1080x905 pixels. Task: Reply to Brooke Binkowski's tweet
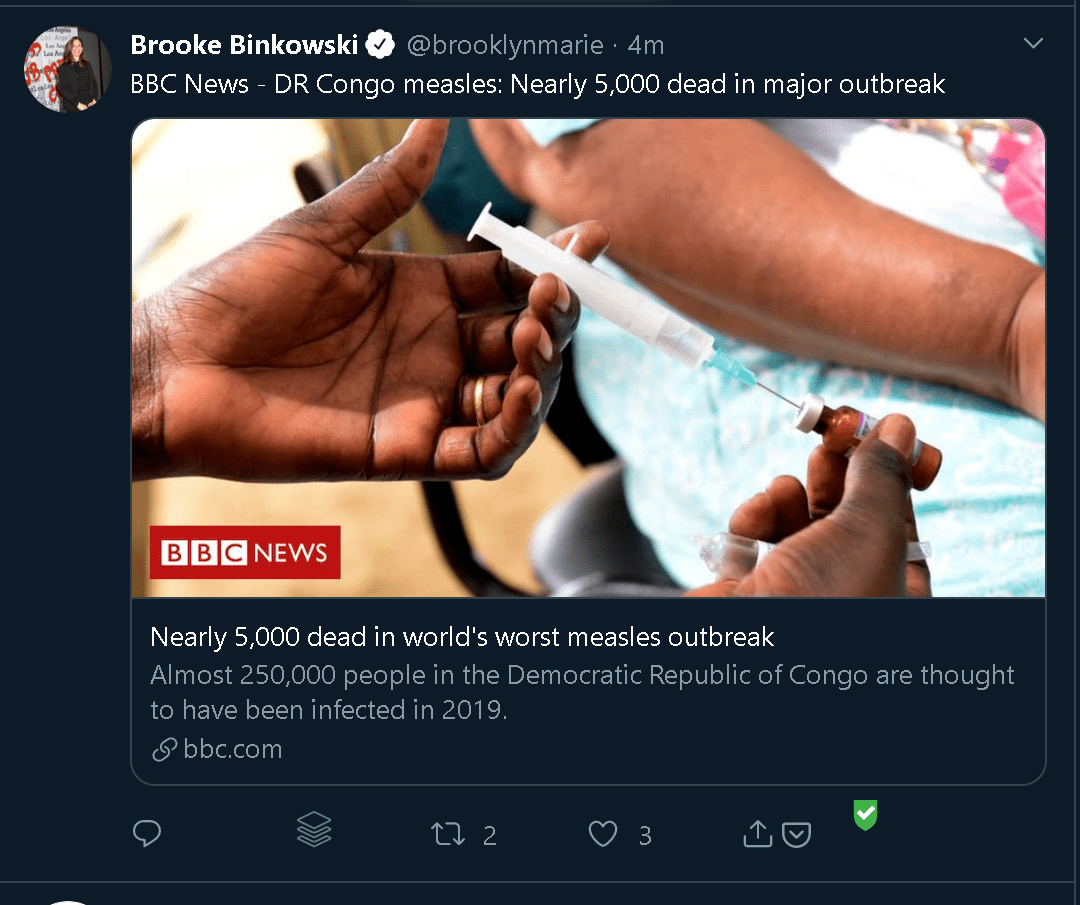pos(147,833)
